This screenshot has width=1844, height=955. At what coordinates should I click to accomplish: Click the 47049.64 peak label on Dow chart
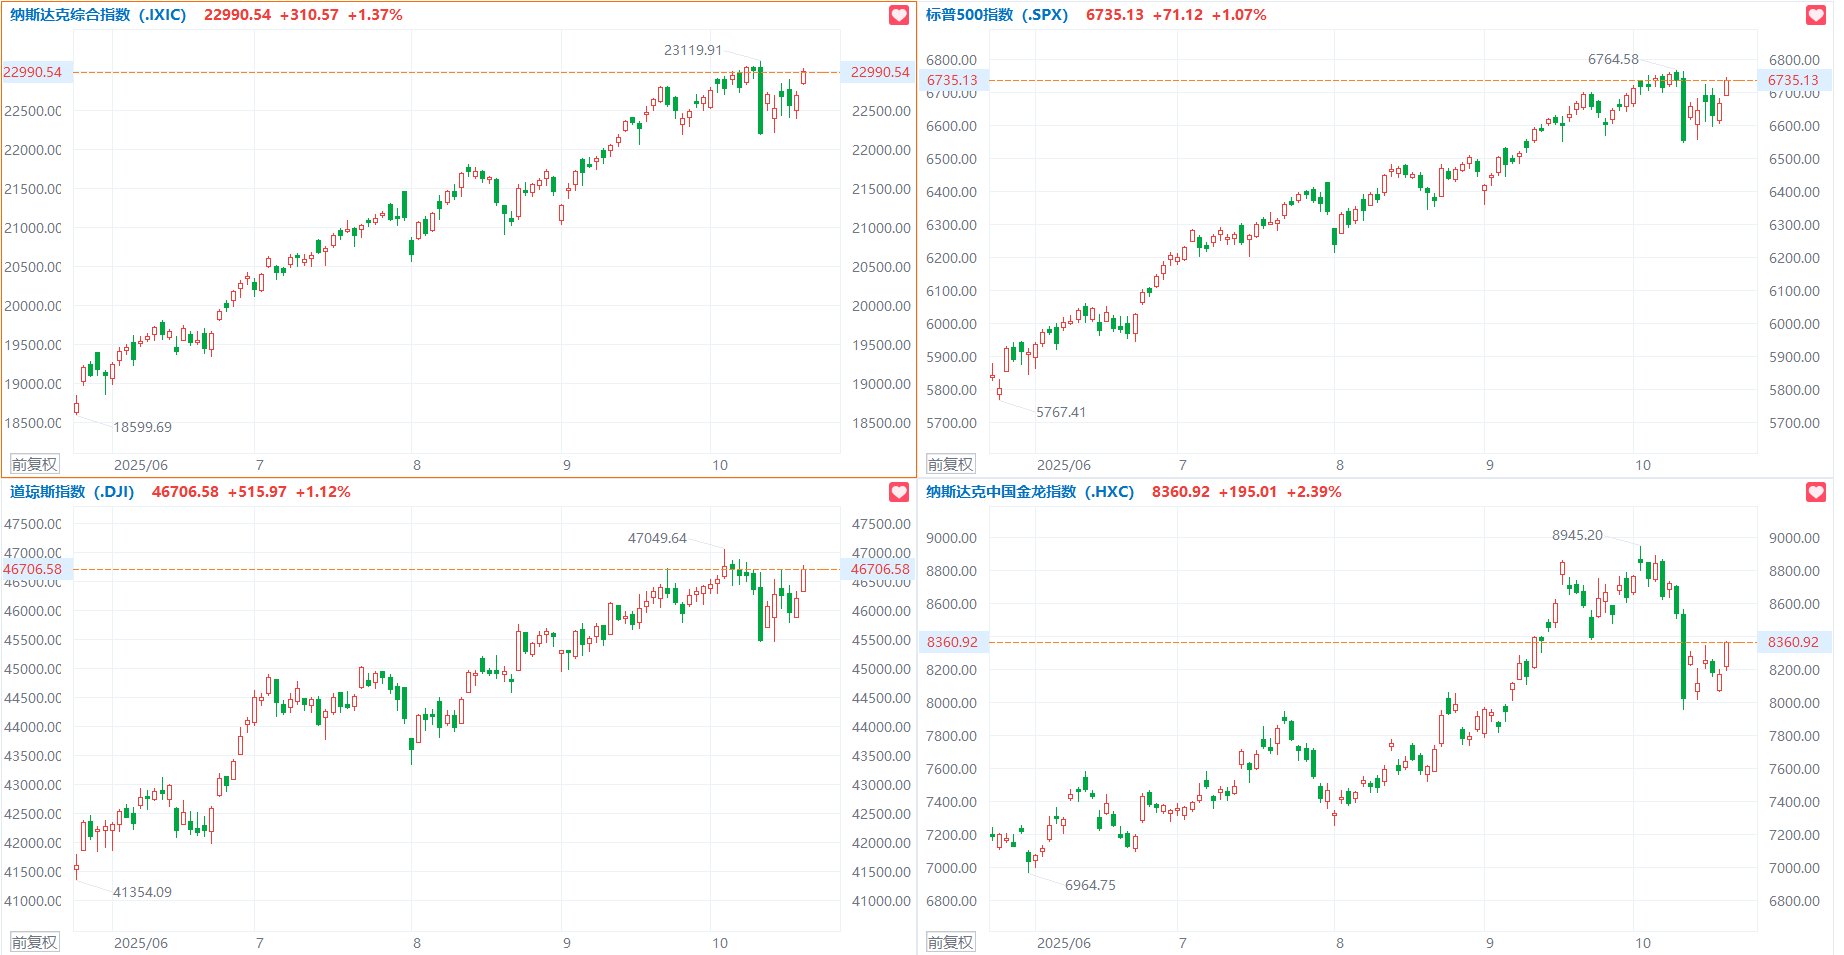pyautogui.click(x=657, y=538)
